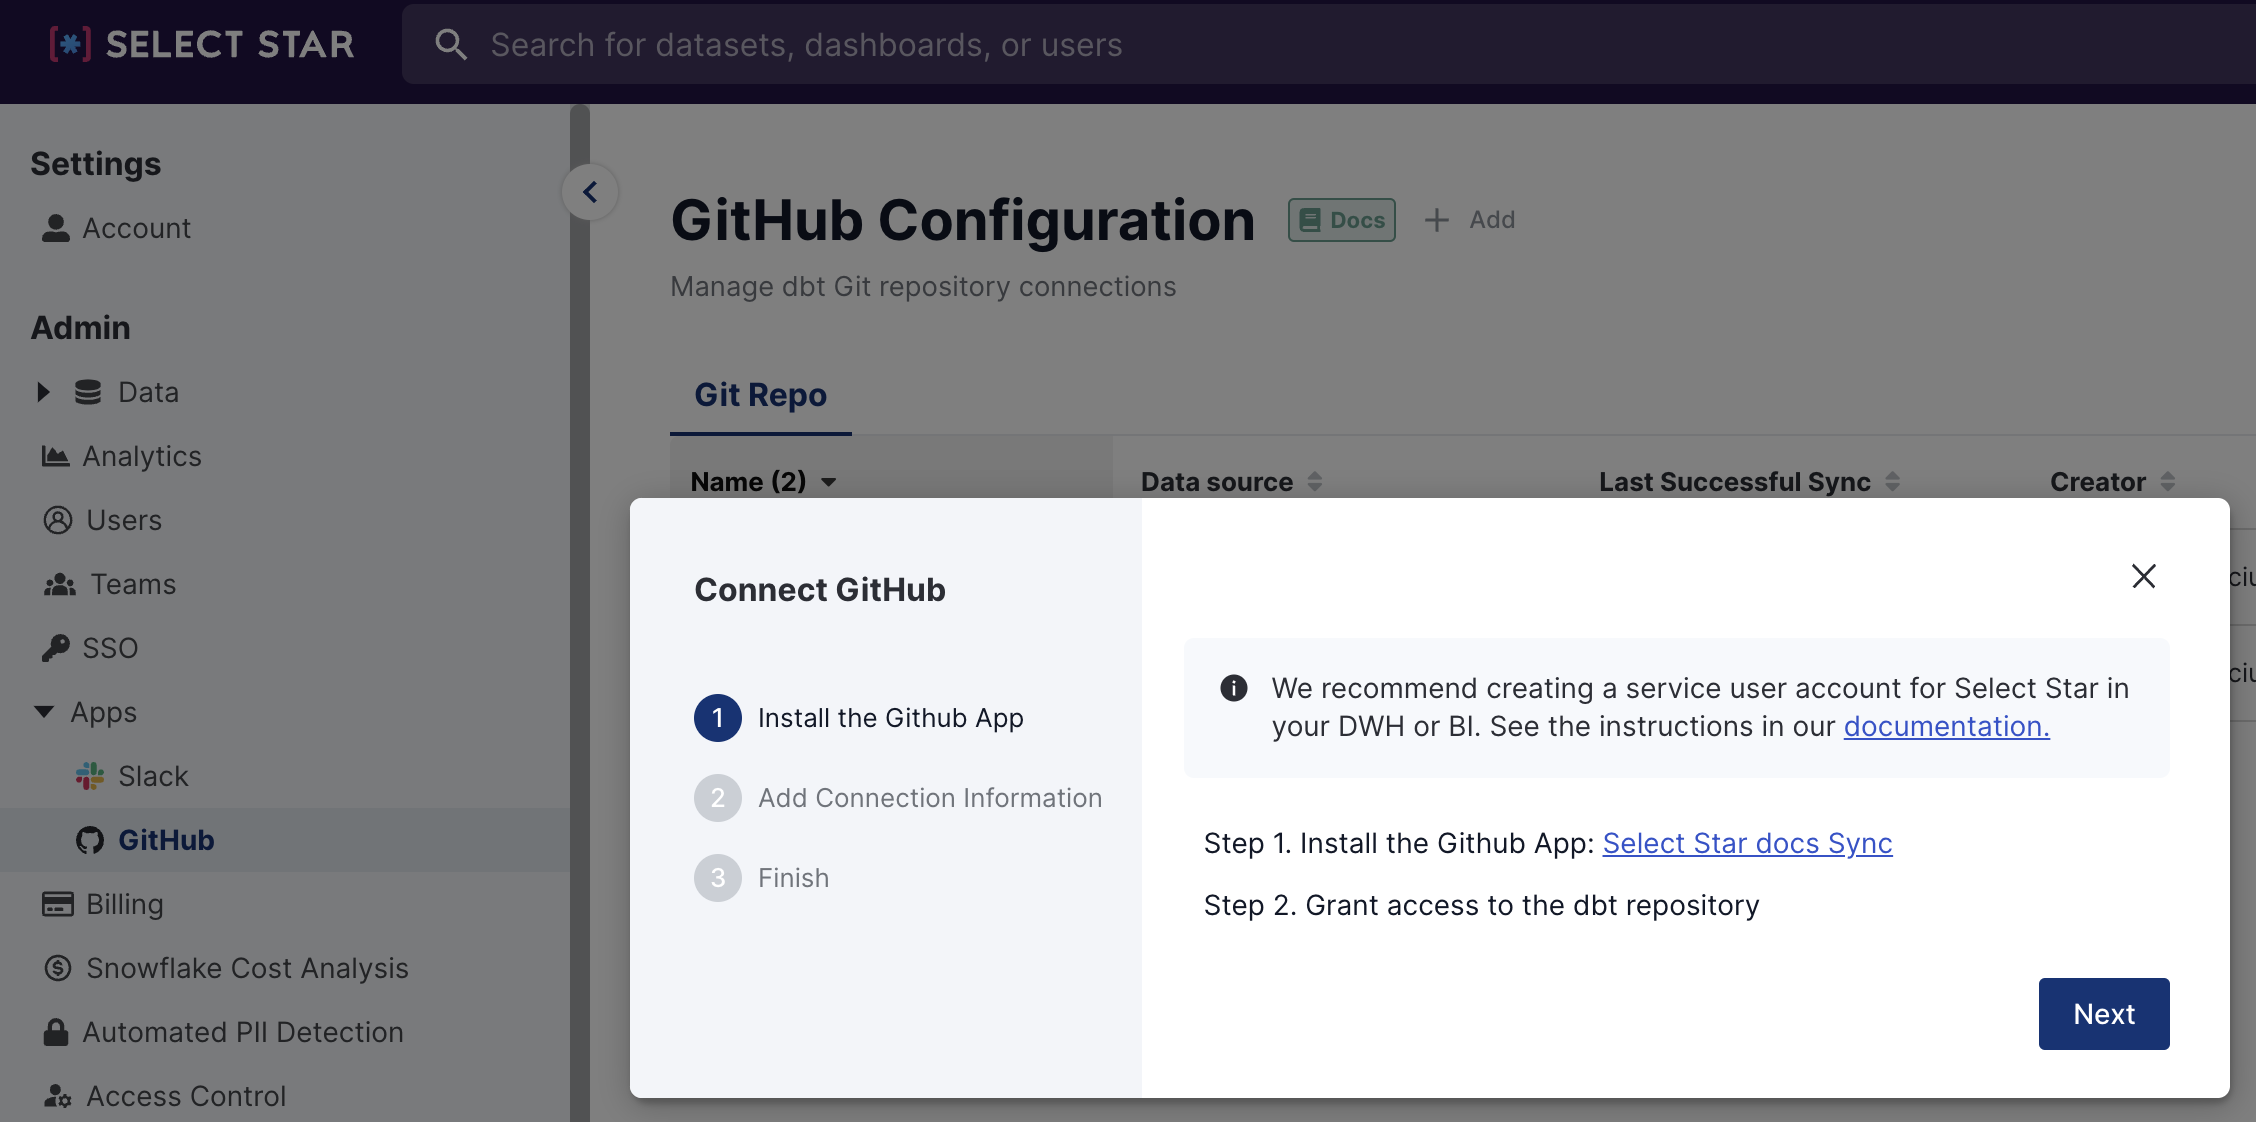Open the SSO key icon item

tap(56, 648)
